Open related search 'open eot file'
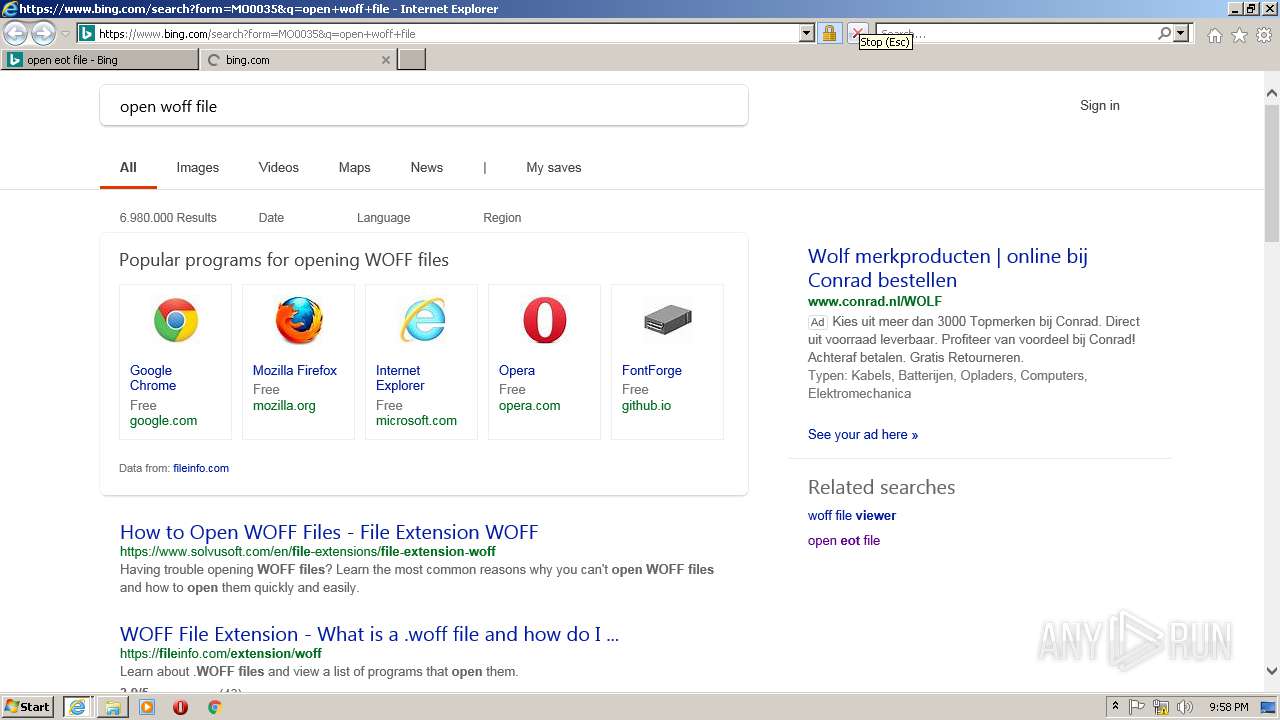Viewport: 1280px width, 720px height. (844, 540)
